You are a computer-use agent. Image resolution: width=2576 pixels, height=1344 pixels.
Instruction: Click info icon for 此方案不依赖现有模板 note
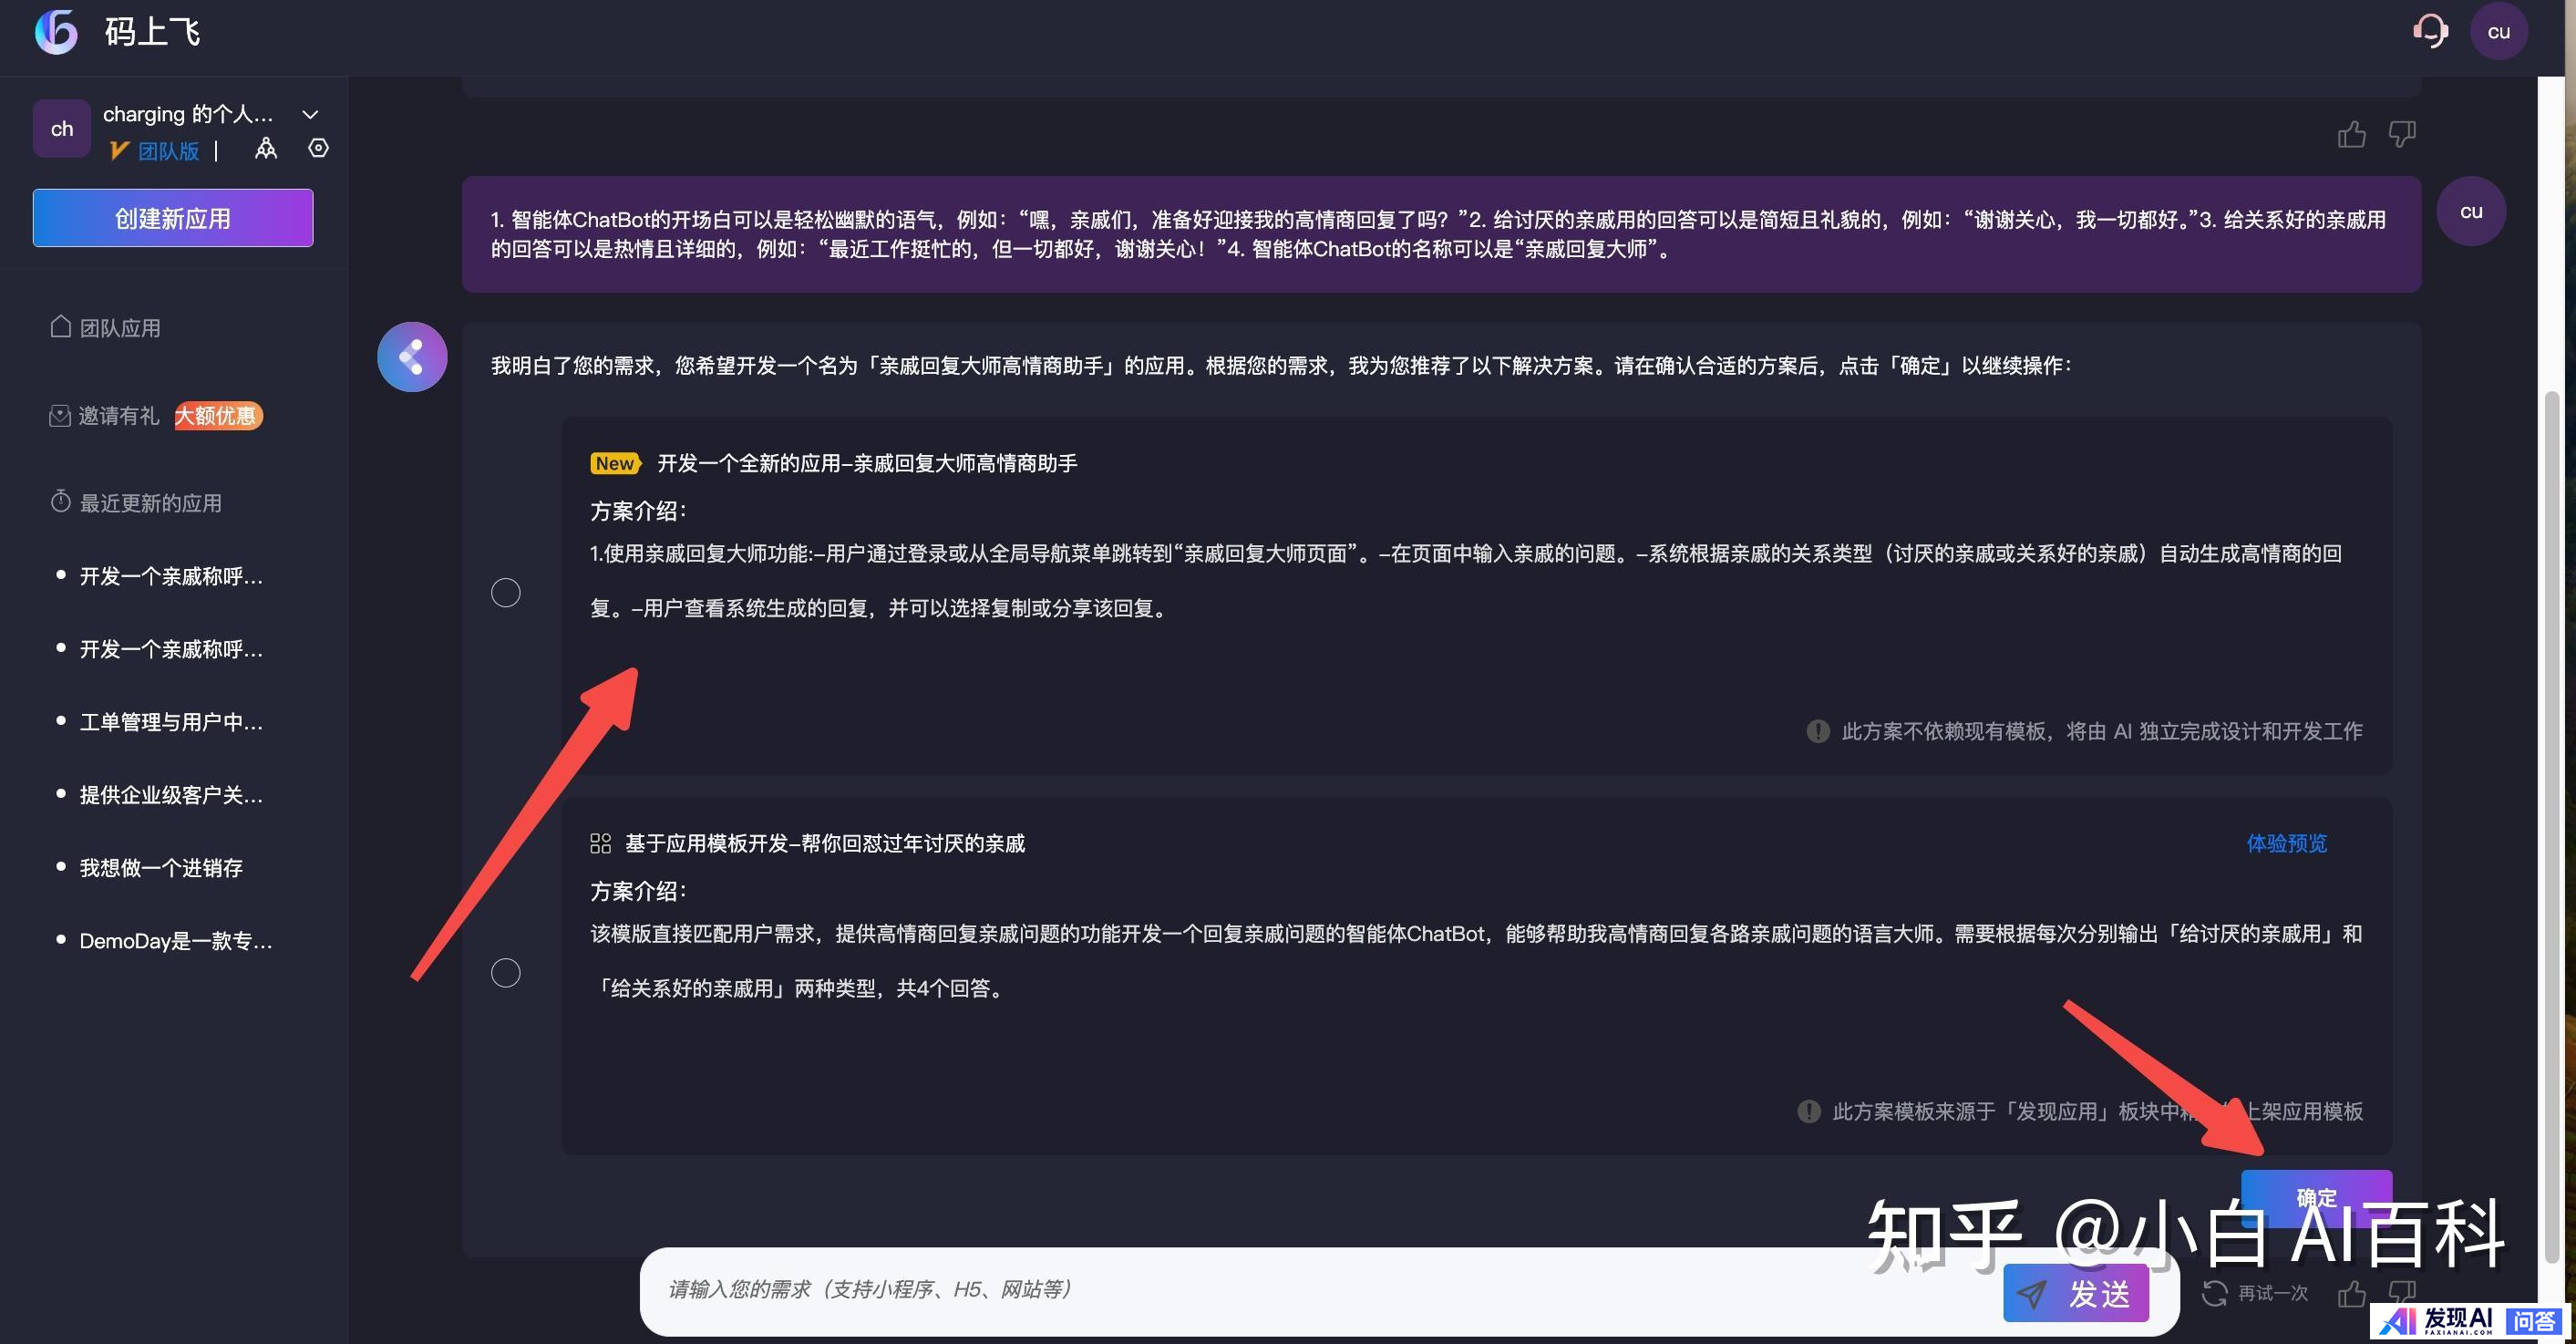point(1818,731)
